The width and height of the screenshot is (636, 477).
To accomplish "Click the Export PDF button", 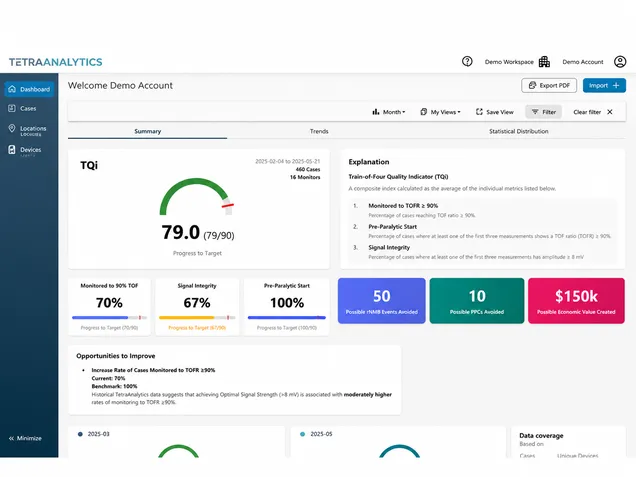I will (549, 85).
